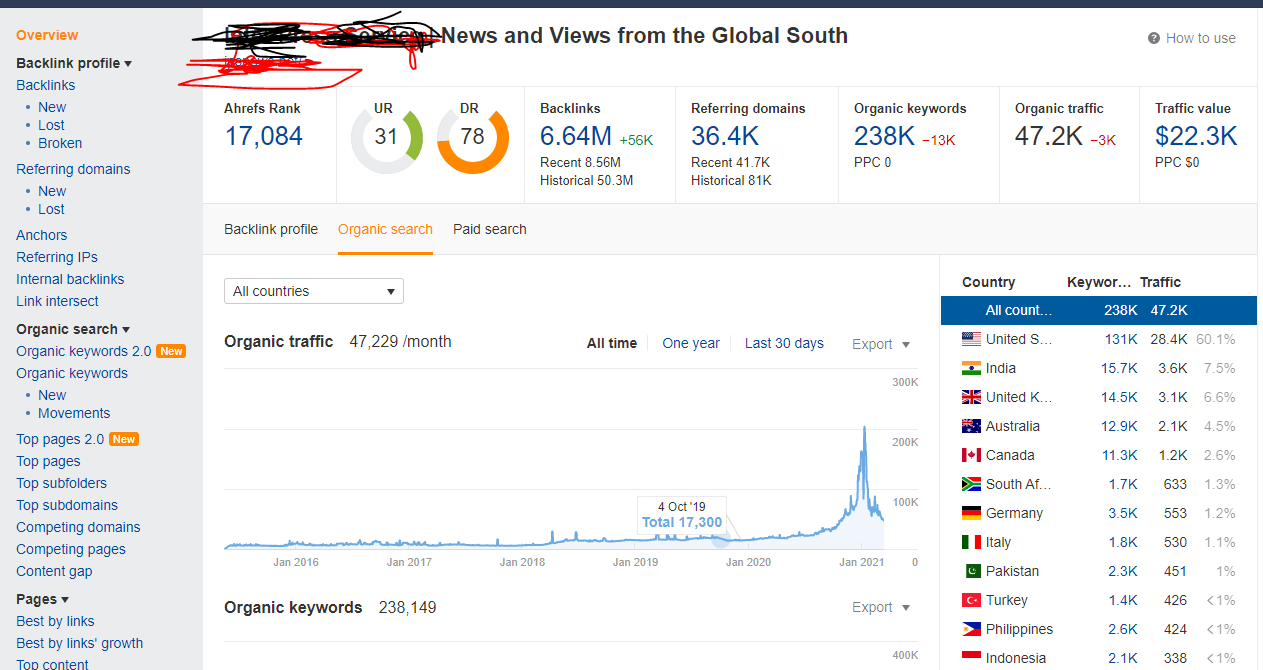This screenshot has height=670, width=1263.
Task: Click the India flag icon
Action: pyautogui.click(x=971, y=368)
